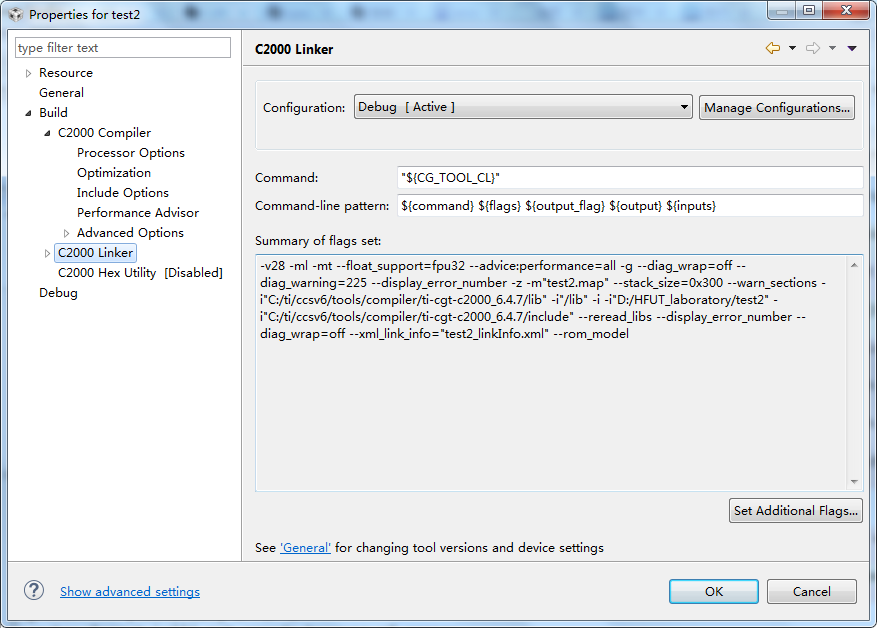The image size is (877, 628).
Task: Open the view menu triangle icon
Action: 852,48
